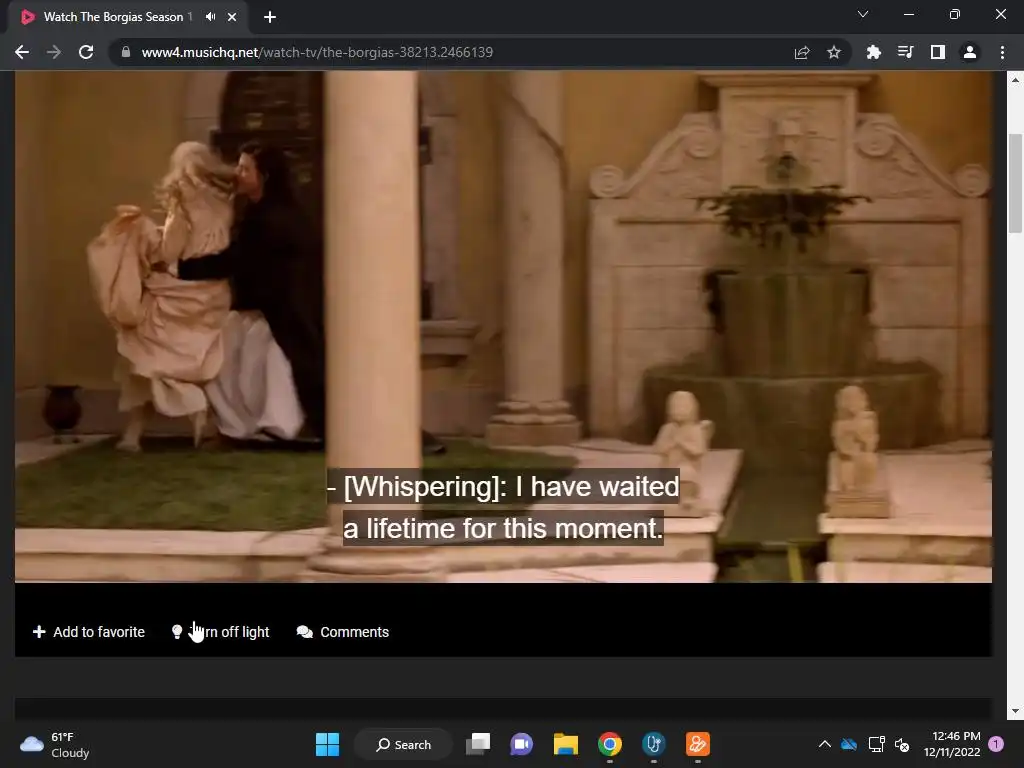This screenshot has height=768, width=1024.
Task: Open Task View on taskbar
Action: pos(478,744)
